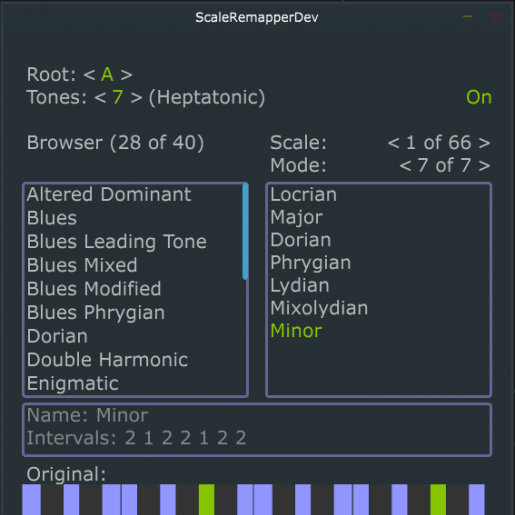This screenshot has width=515, height=515.
Task: Advance to the next Mode arrow
Action: click(x=484, y=166)
